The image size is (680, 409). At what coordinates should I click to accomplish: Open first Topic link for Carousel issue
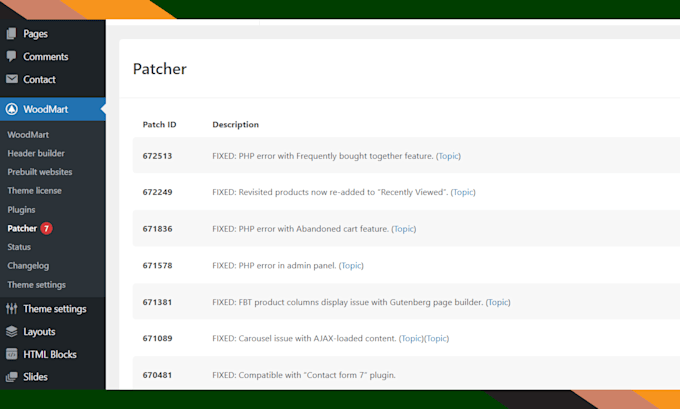[411, 338]
